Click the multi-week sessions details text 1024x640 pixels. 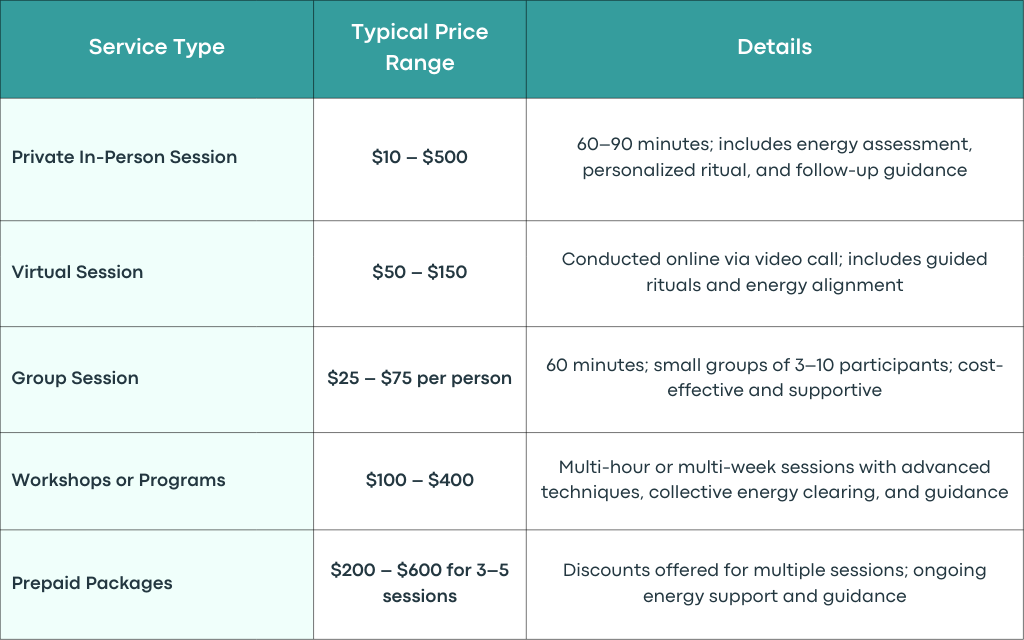pyautogui.click(x=775, y=479)
